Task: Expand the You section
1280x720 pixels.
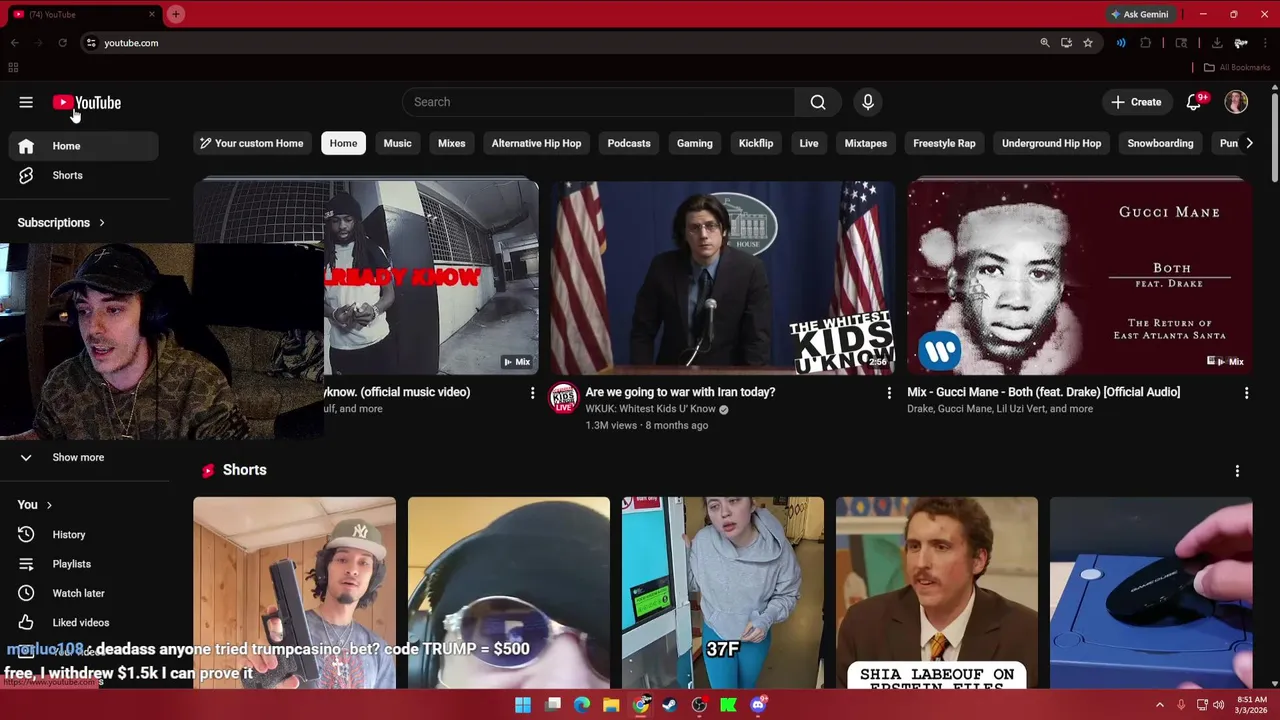Action: (35, 505)
